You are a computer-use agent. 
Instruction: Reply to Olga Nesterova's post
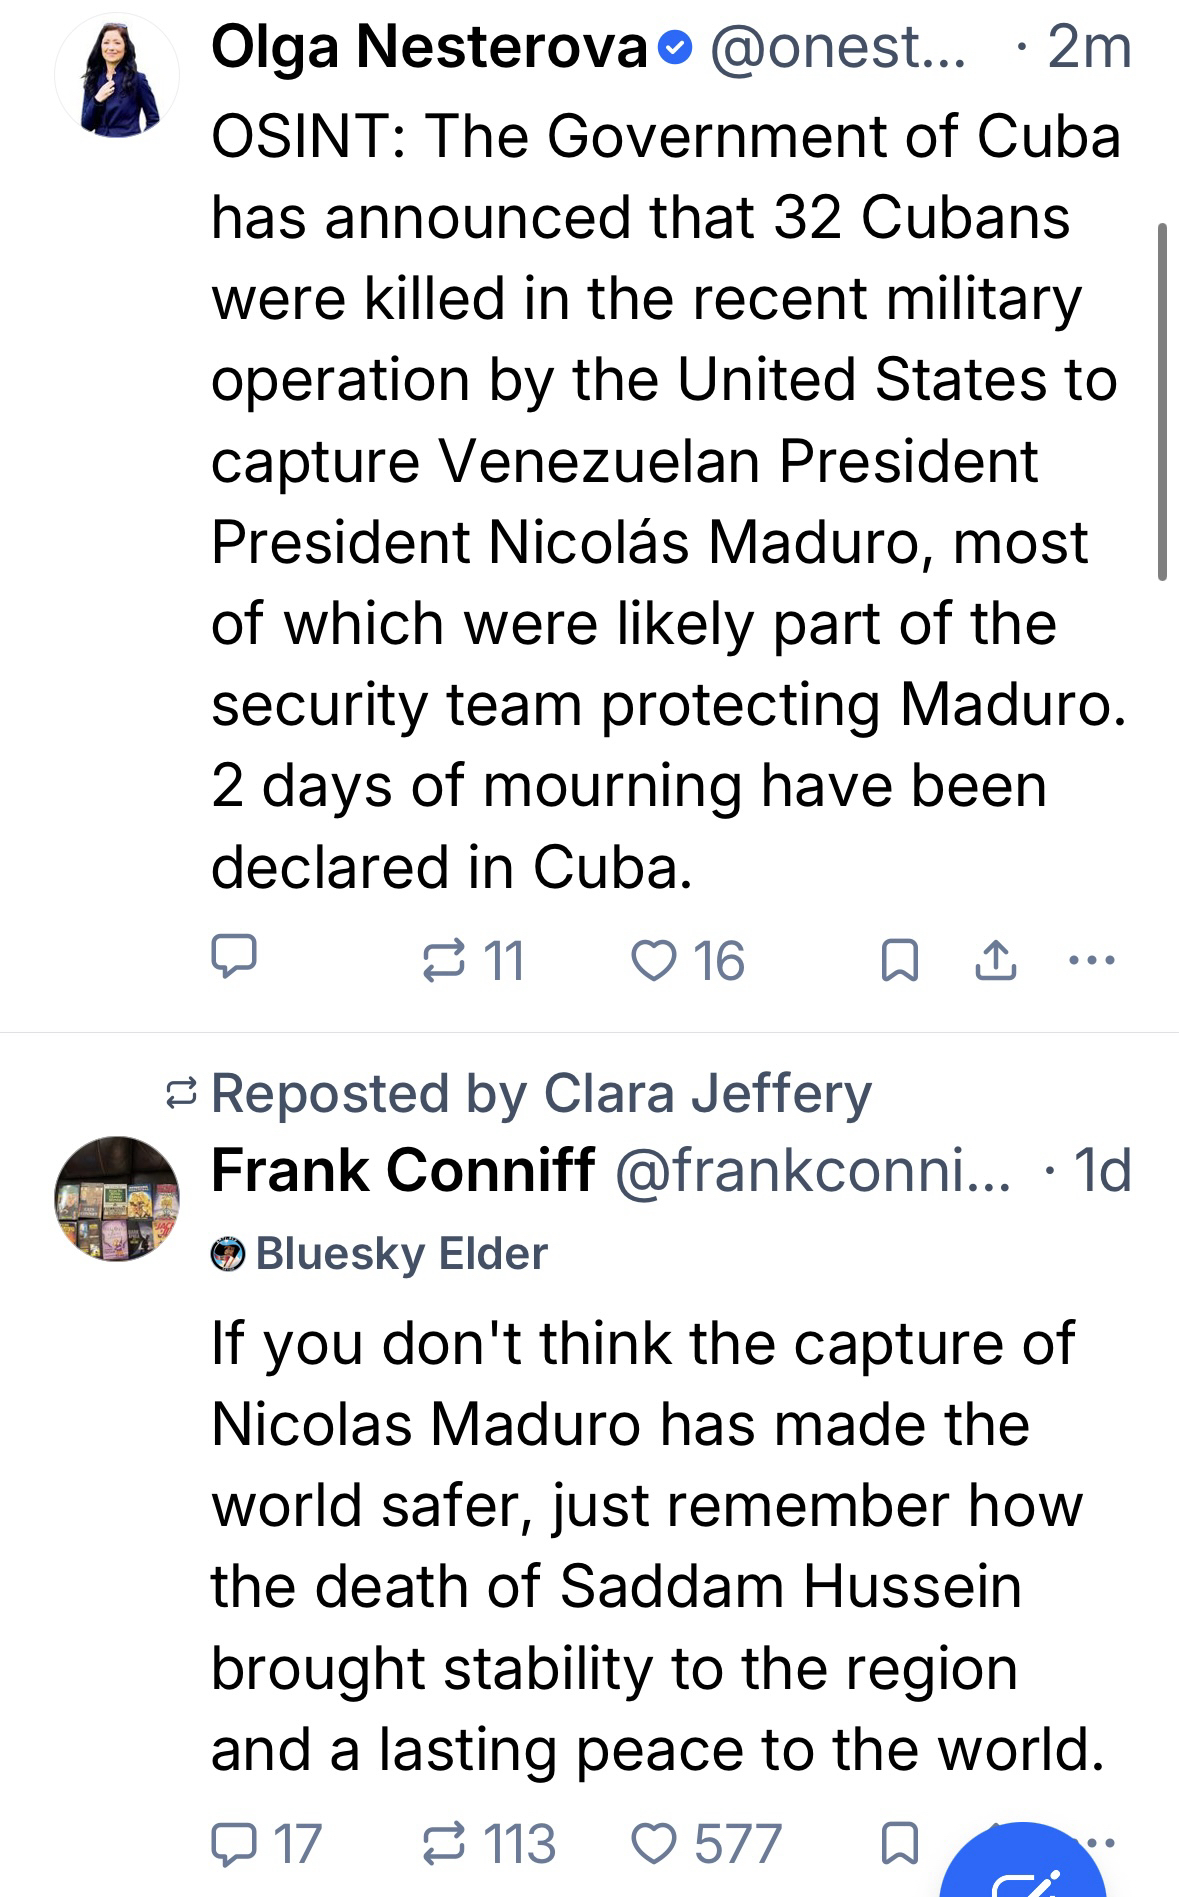tap(234, 958)
